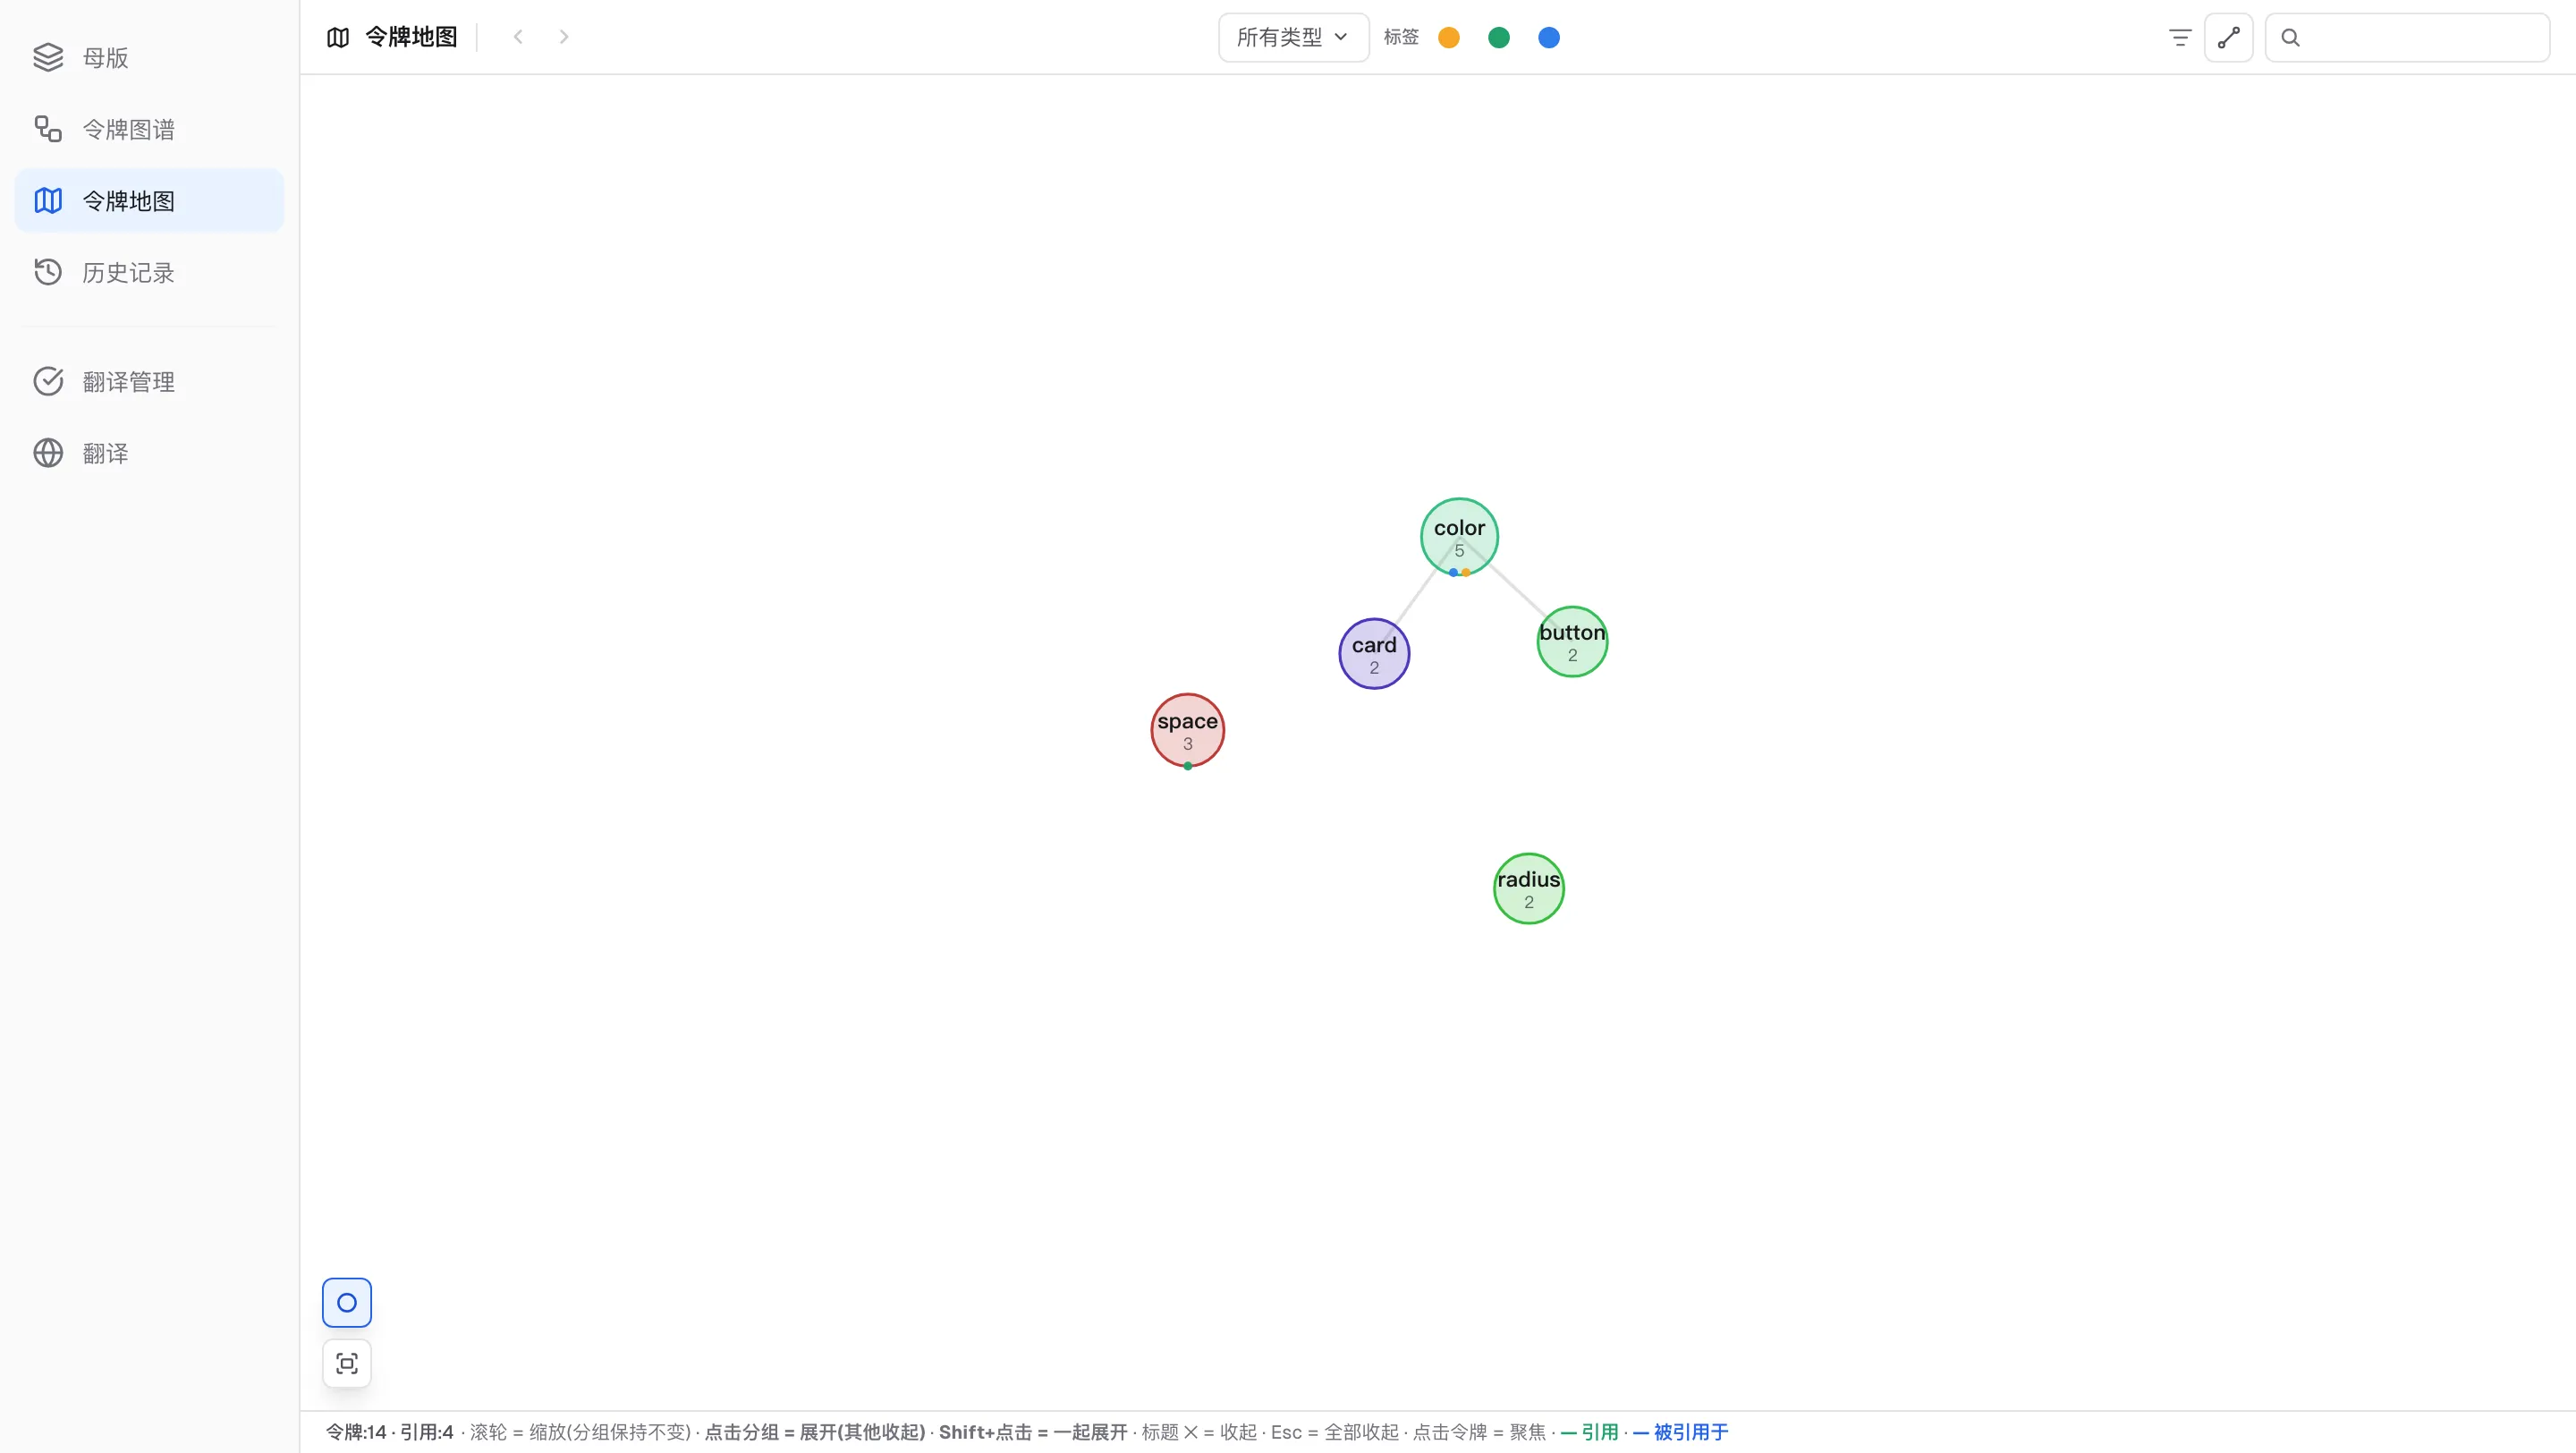Open 翻译管理 in the sidebar

149,381
